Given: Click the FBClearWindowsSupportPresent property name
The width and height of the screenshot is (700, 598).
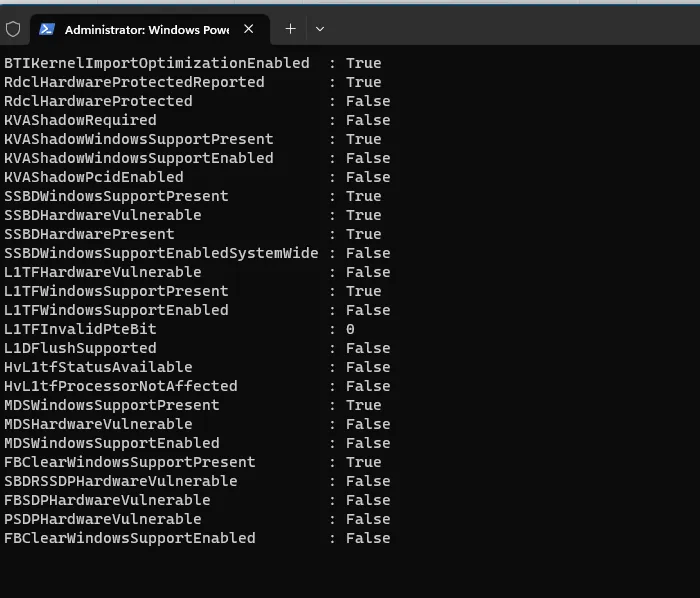Looking at the screenshot, I should click(130, 462).
